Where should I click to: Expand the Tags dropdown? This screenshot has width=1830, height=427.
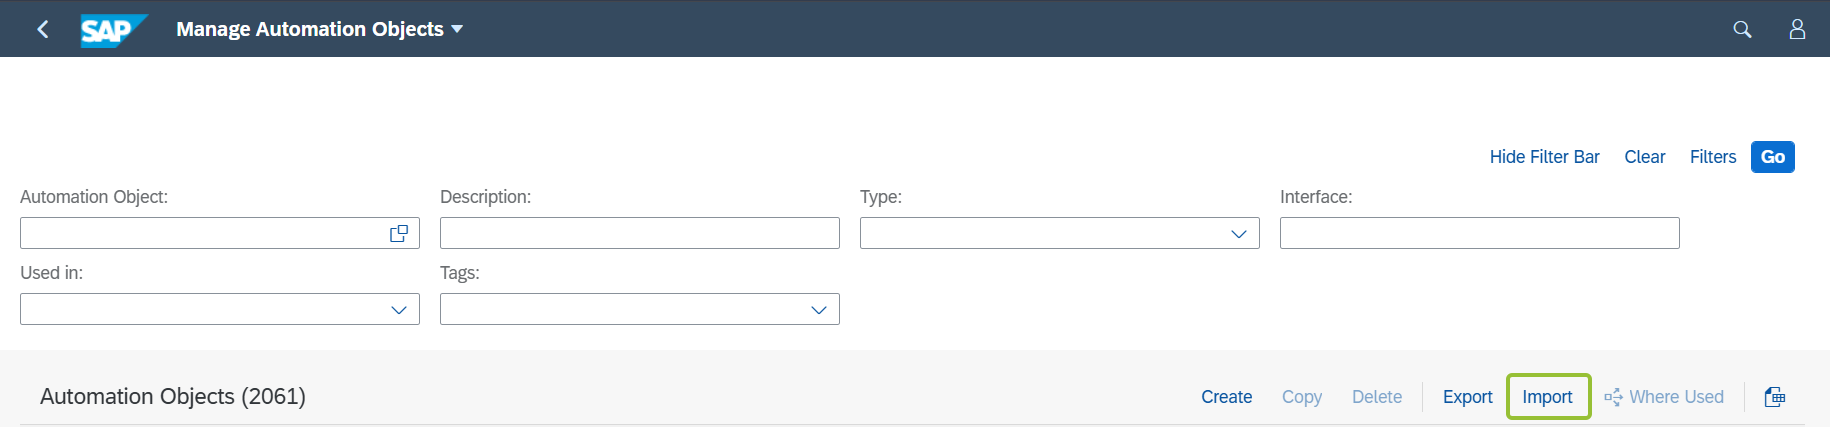(x=819, y=309)
